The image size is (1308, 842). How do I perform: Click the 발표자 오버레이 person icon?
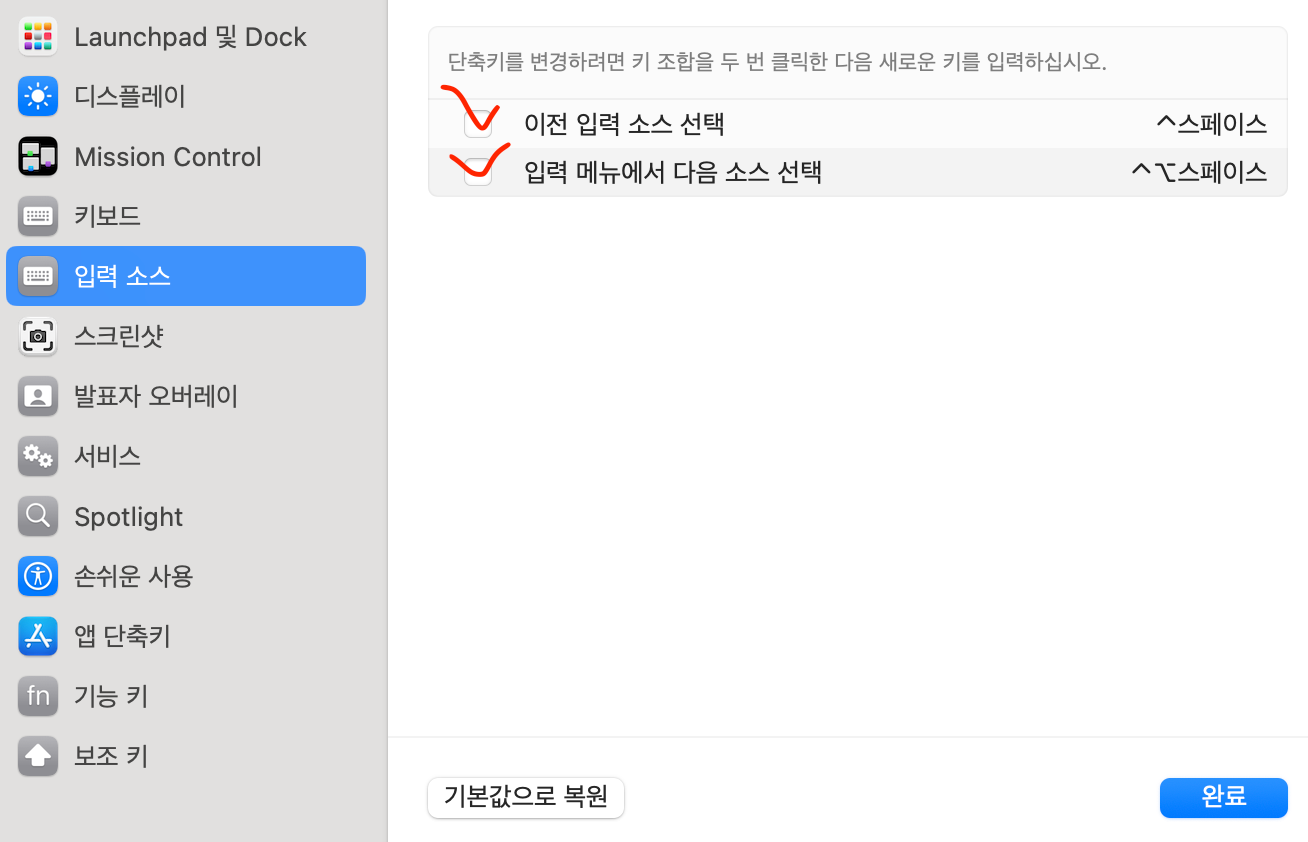(x=38, y=396)
